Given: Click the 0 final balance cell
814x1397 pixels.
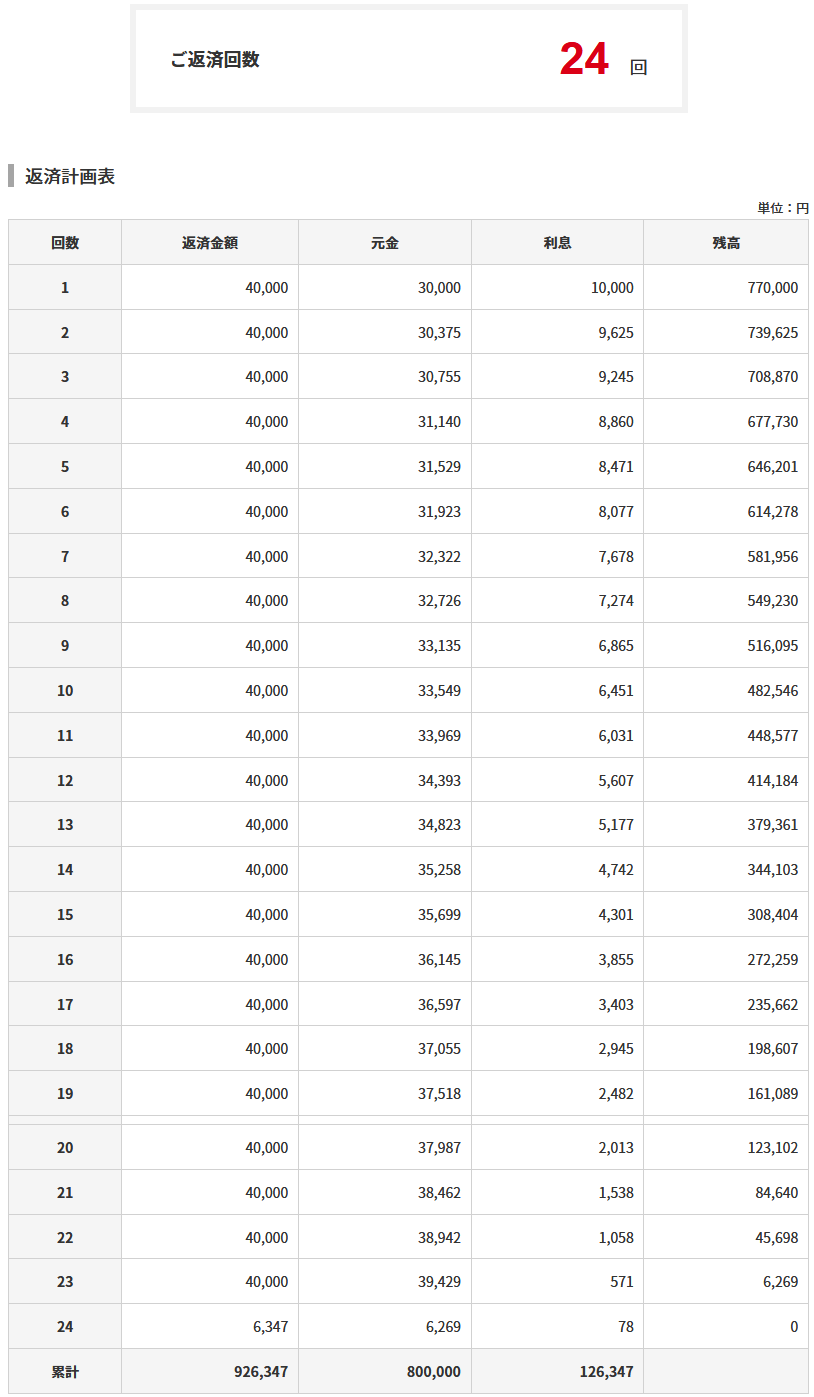Looking at the screenshot, I should coord(794,1327).
